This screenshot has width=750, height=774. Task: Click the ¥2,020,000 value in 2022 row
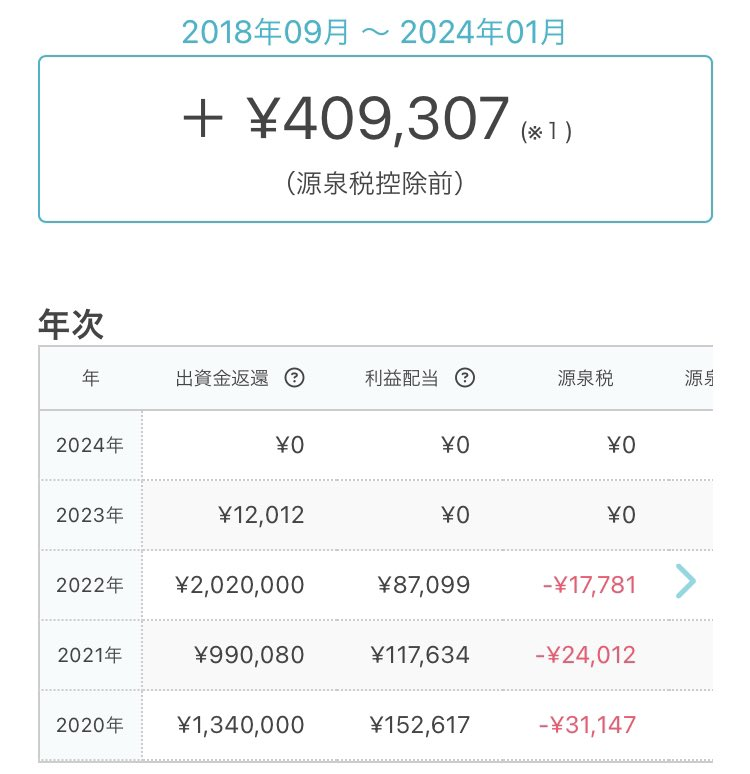tap(239, 585)
